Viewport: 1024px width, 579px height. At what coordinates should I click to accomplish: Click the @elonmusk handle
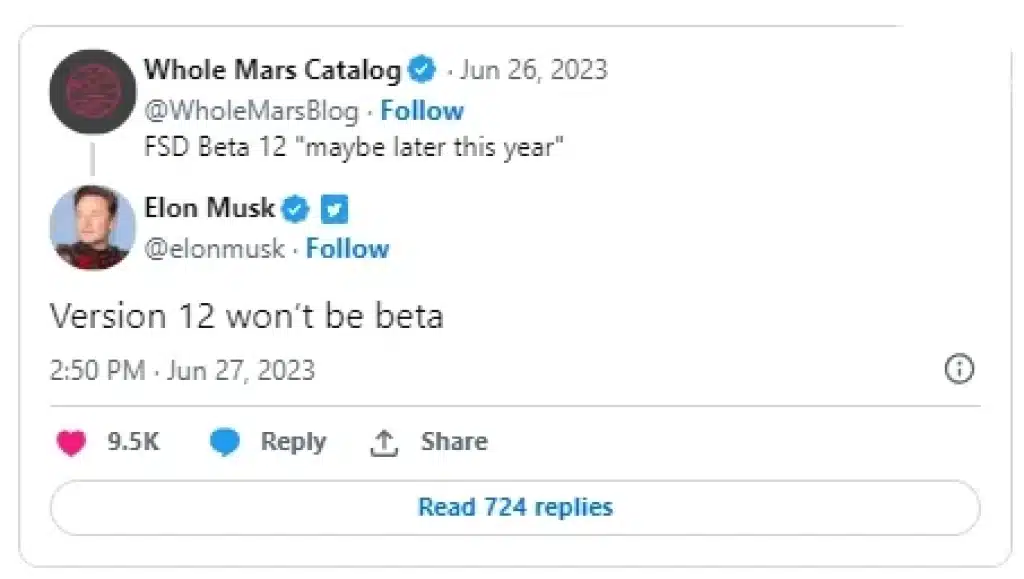pos(214,248)
